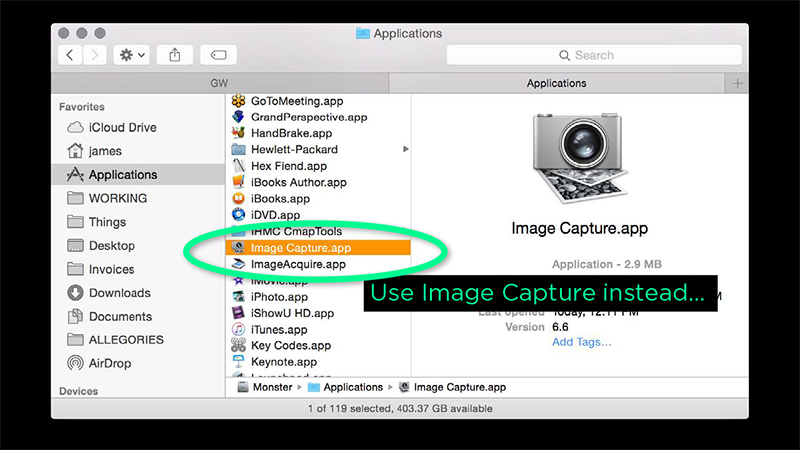Click the Applications window title folder icon
This screenshot has height=450, width=800.
tap(363, 34)
